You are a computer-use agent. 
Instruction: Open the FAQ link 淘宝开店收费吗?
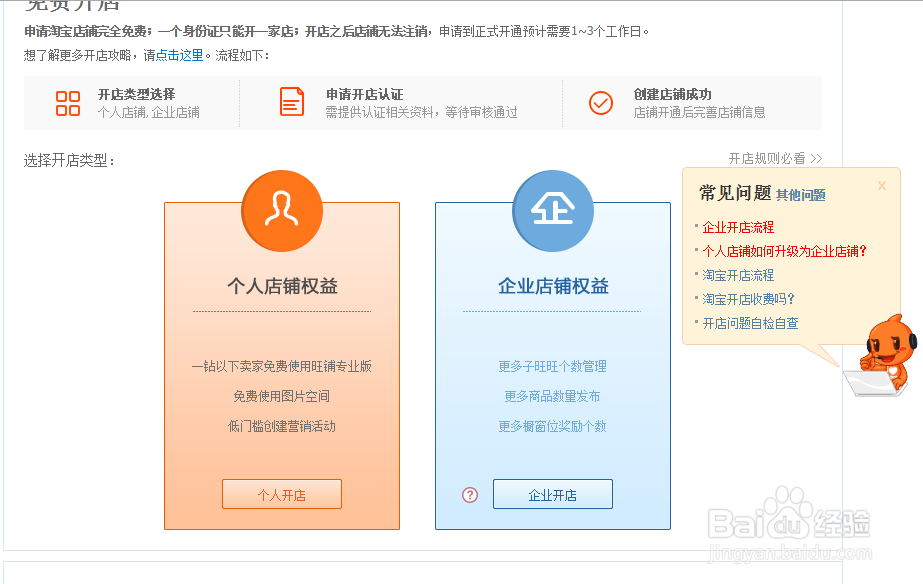coord(748,299)
